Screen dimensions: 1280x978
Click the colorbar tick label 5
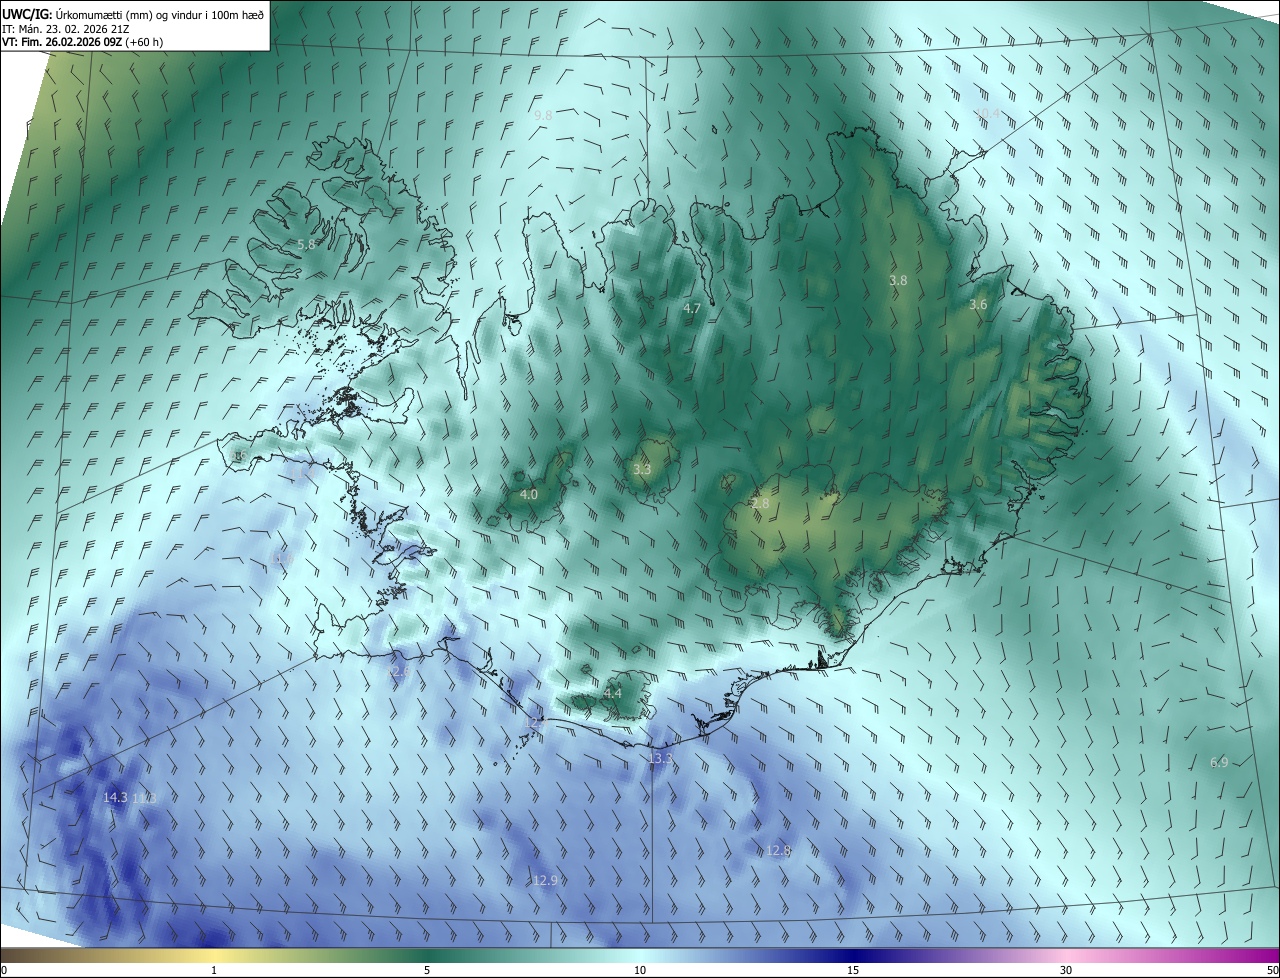click(427, 970)
